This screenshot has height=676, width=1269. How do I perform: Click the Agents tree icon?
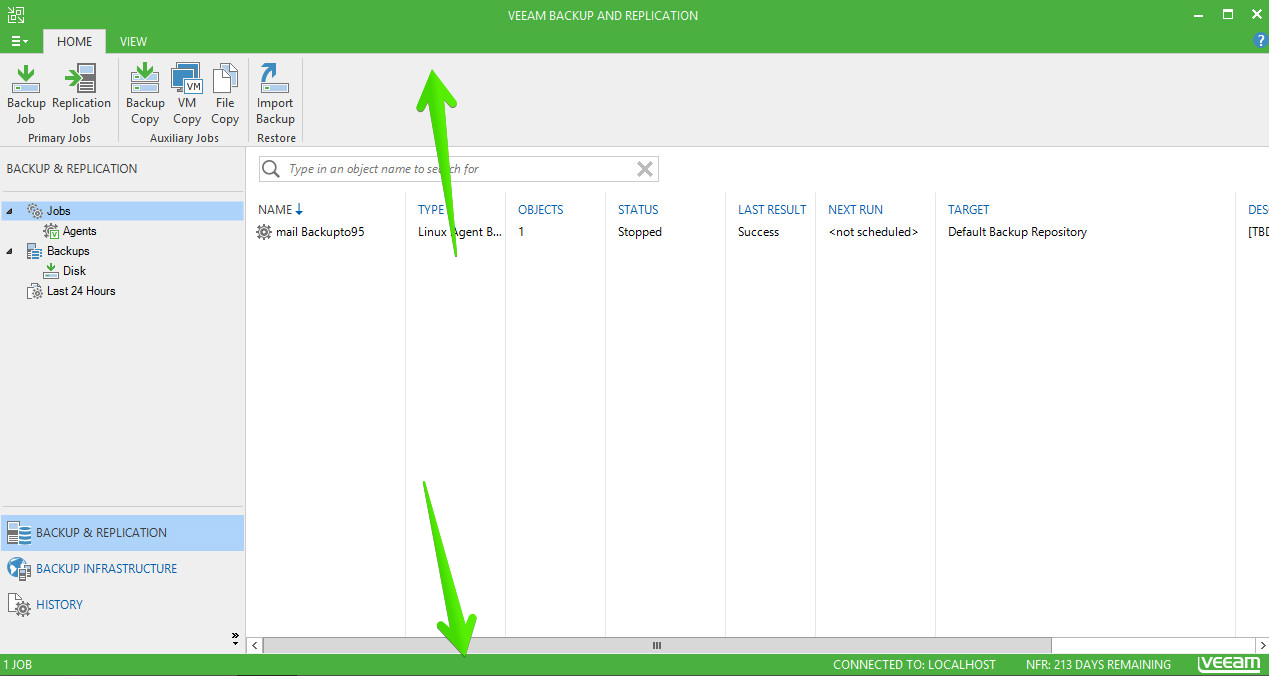tap(51, 231)
